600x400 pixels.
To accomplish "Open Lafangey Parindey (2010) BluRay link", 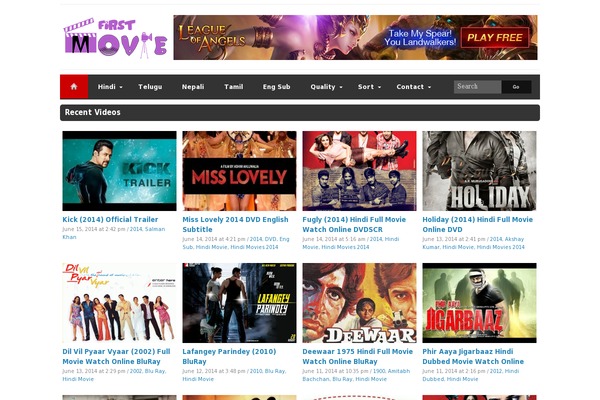I will click(x=229, y=356).
